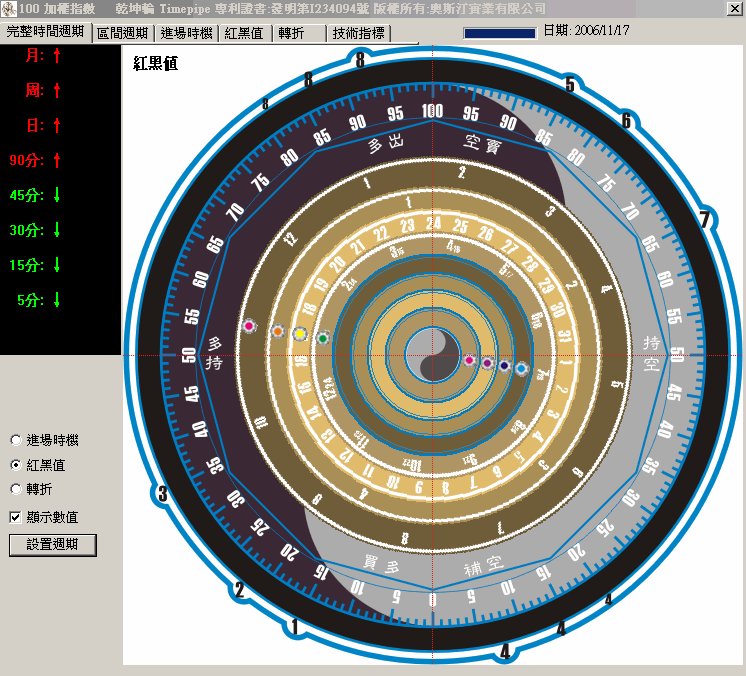Open the 紅黑值 tab at the top
Image resolution: width=746 pixels, height=676 pixels.
pyautogui.click(x=244, y=33)
